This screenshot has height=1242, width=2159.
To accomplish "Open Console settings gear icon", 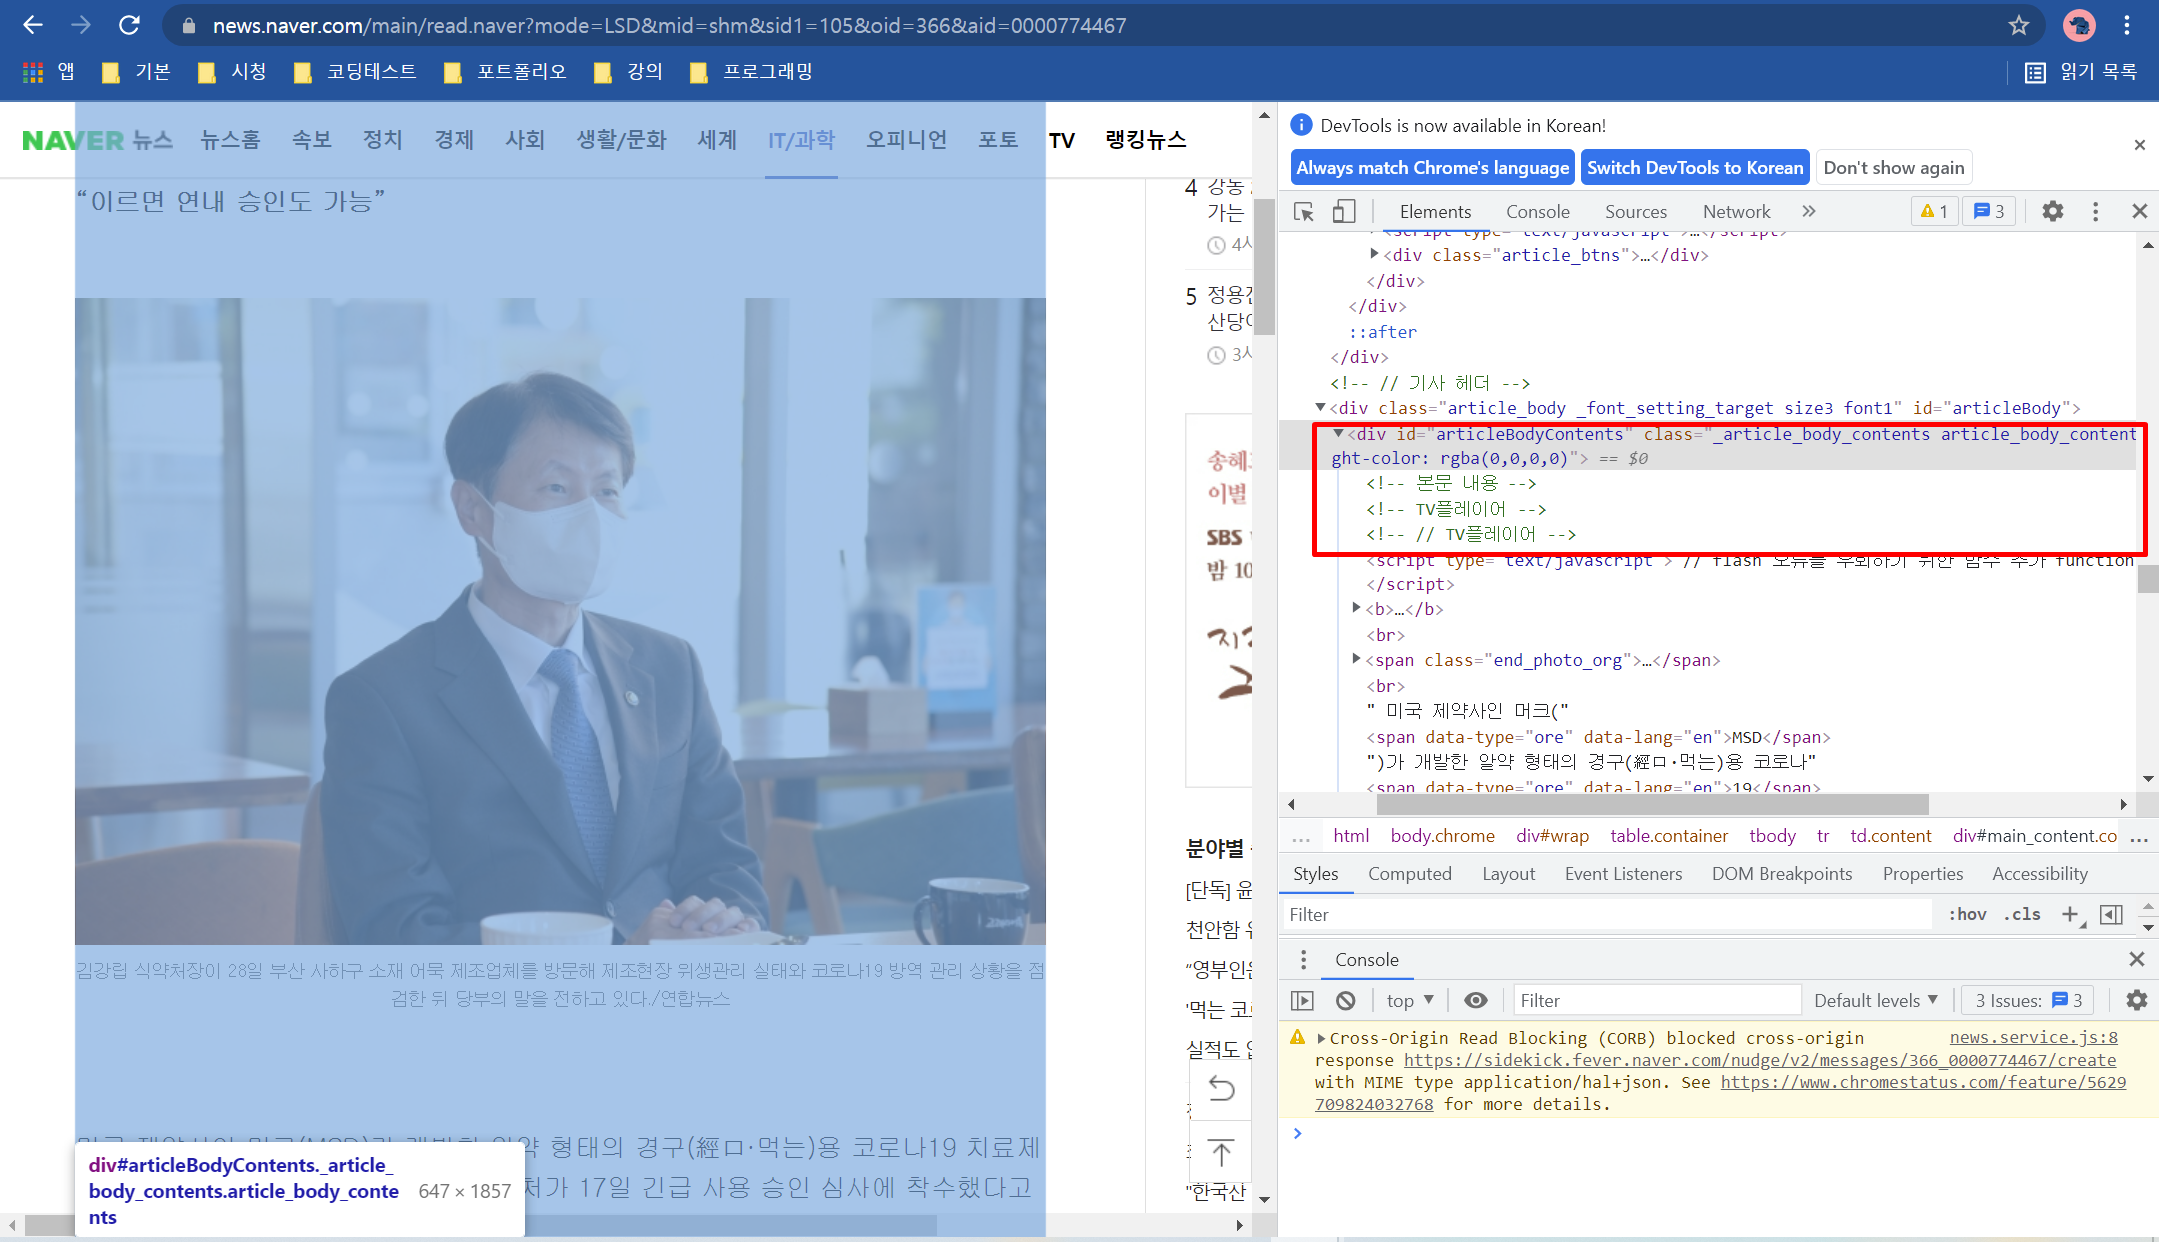I will click(x=2136, y=1000).
